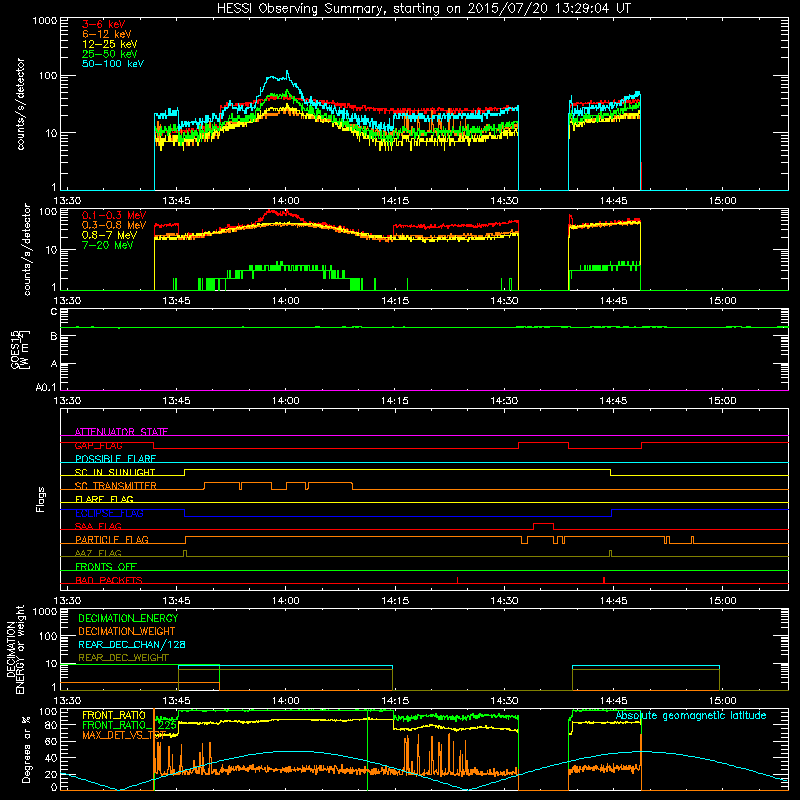This screenshot has height=800, width=800.
Task: Click the SC_IN_SUNLIGHT flag label
Action: pos(115,472)
